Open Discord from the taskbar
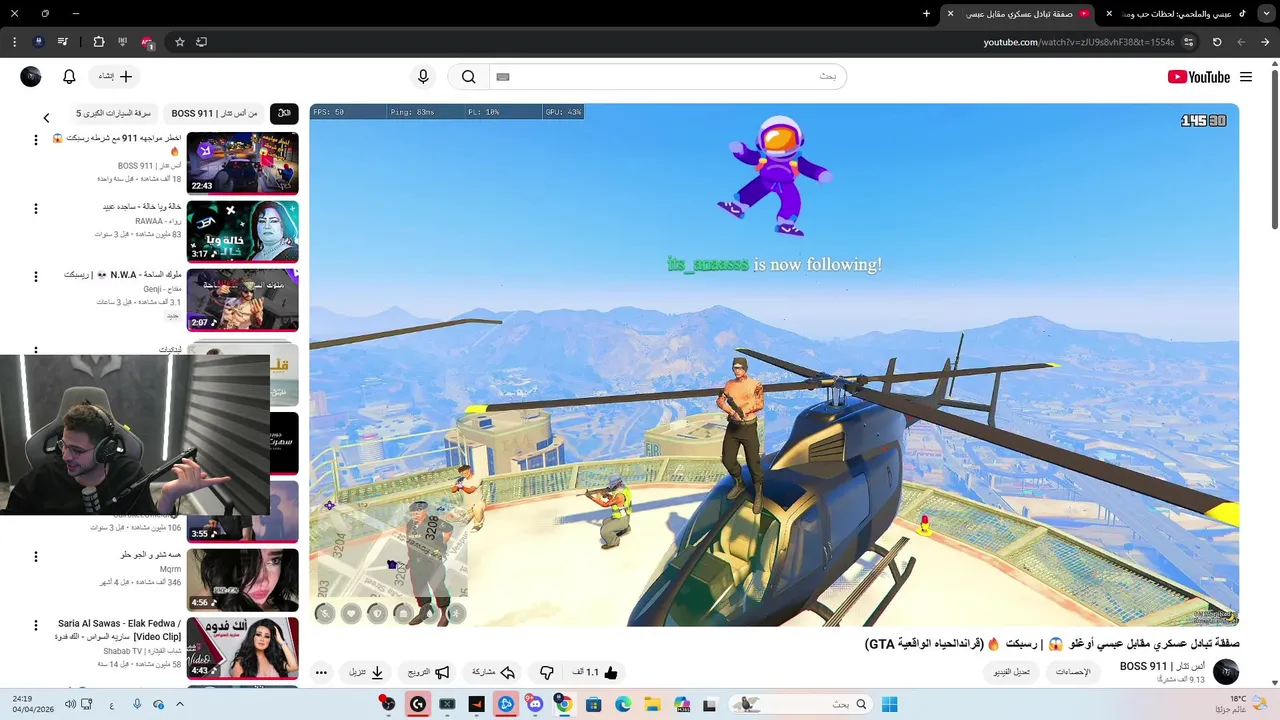Screen dimensions: 1280x720 tap(535, 704)
